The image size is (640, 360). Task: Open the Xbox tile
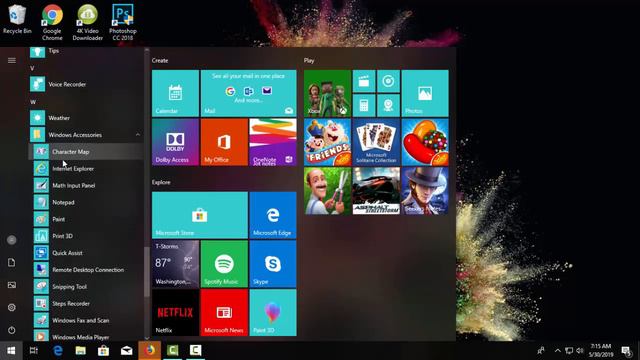coord(327,93)
